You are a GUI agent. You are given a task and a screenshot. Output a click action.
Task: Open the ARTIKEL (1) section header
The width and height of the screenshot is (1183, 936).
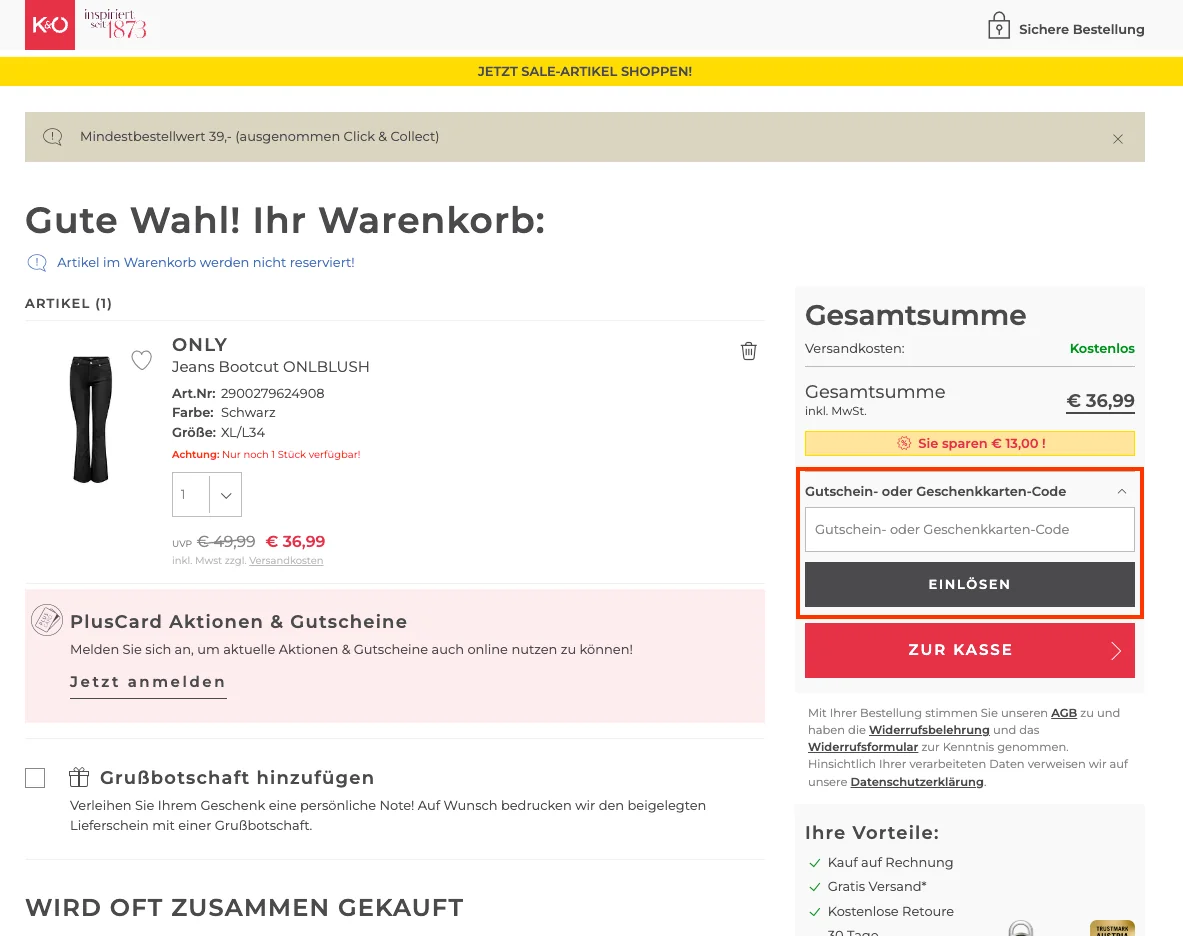click(68, 303)
